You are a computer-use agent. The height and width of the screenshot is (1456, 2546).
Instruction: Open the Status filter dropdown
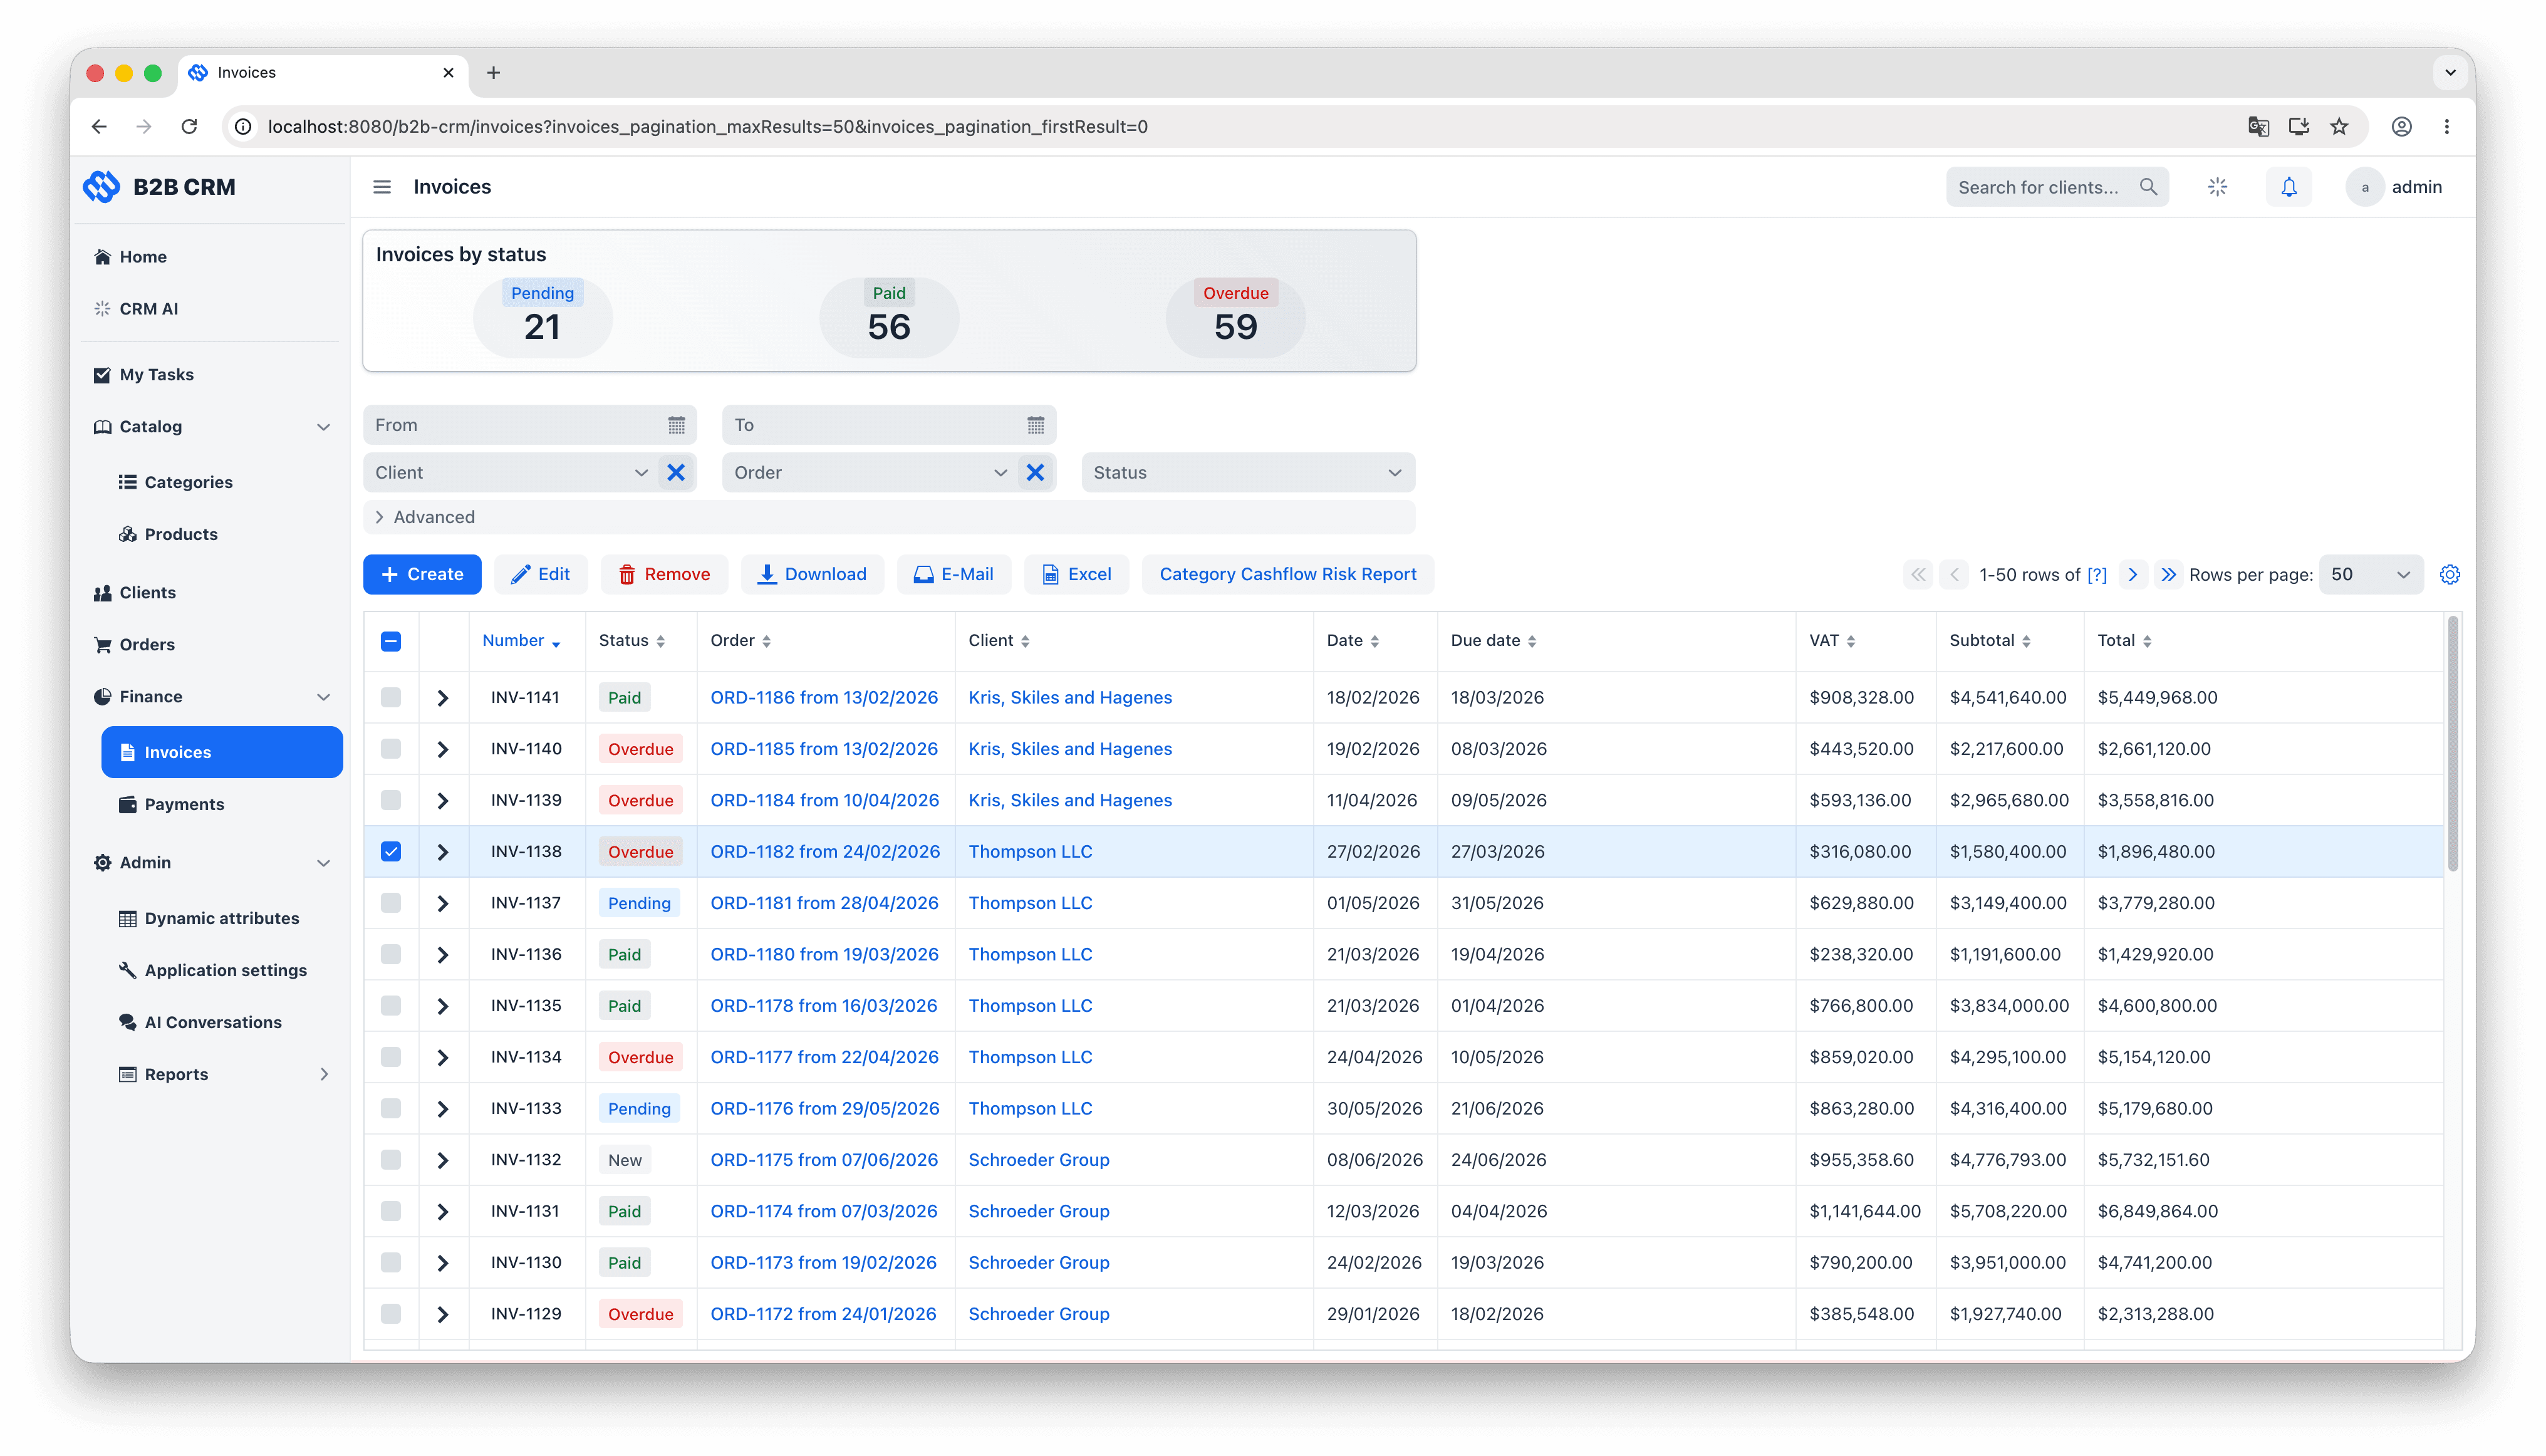(1247, 472)
